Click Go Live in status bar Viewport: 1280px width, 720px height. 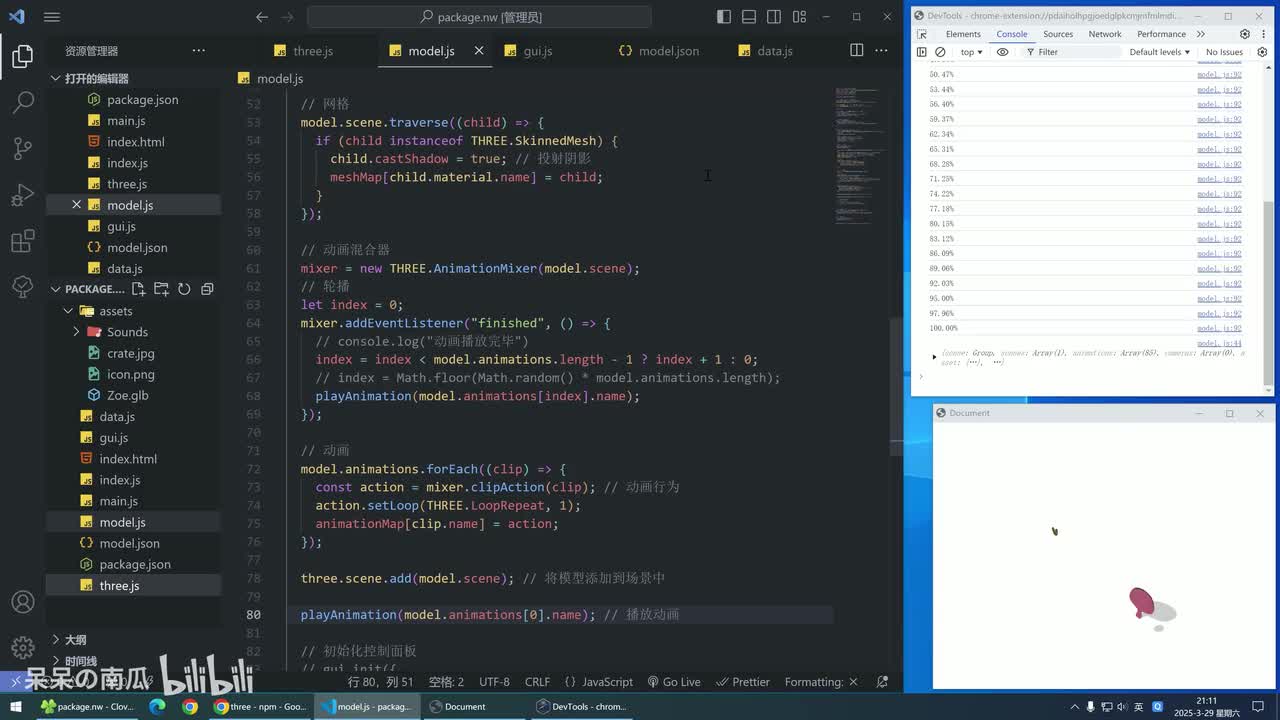click(674, 682)
